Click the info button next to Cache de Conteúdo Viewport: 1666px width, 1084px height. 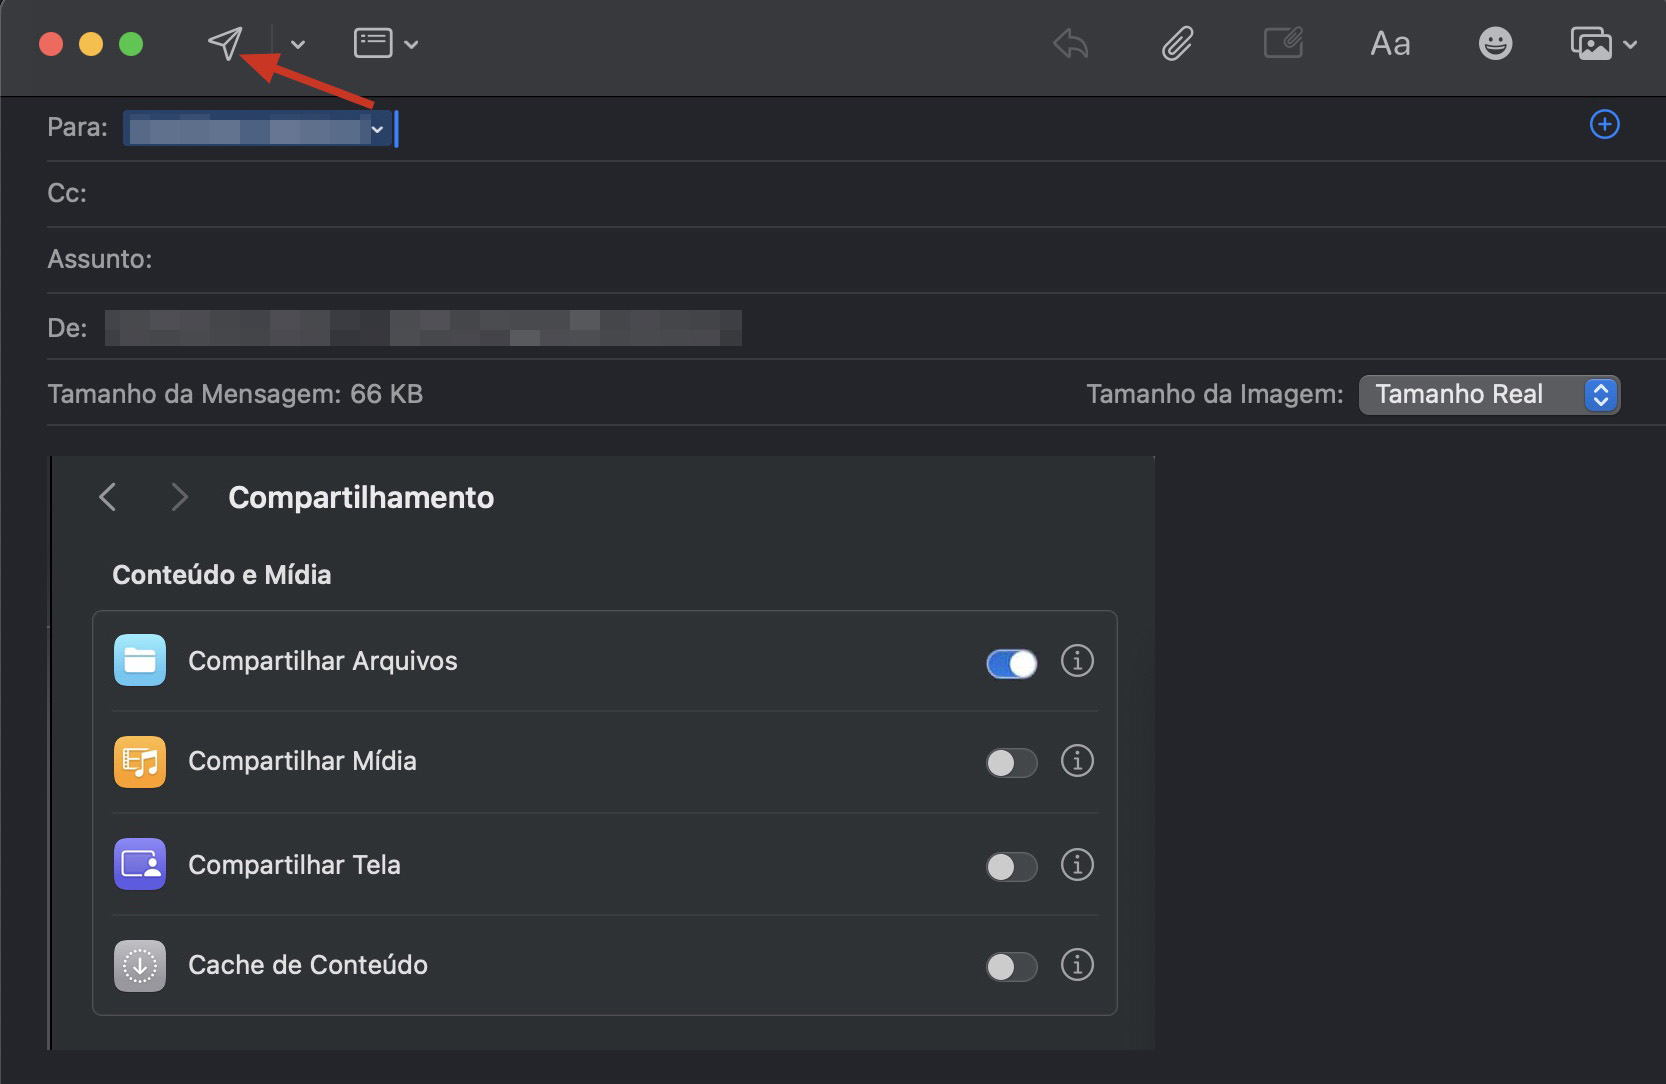1077,966
